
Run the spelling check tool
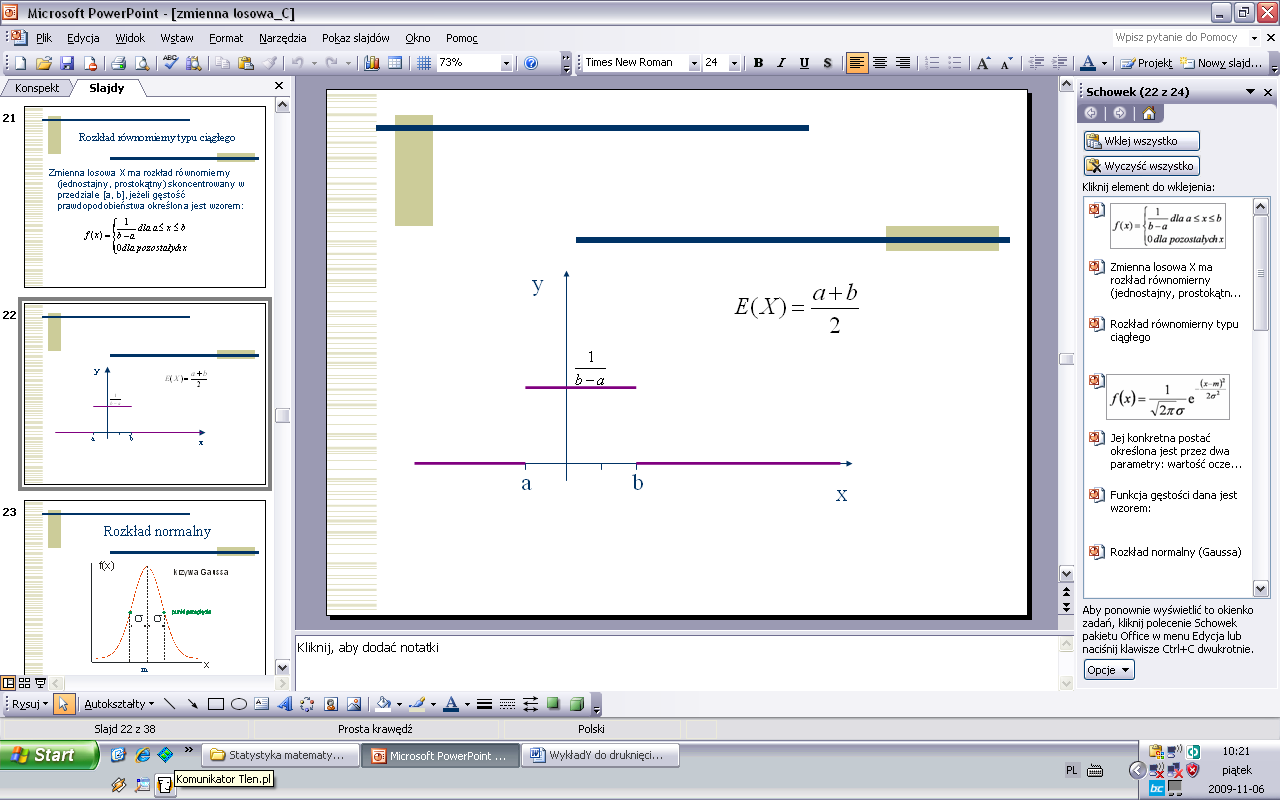click(170, 63)
